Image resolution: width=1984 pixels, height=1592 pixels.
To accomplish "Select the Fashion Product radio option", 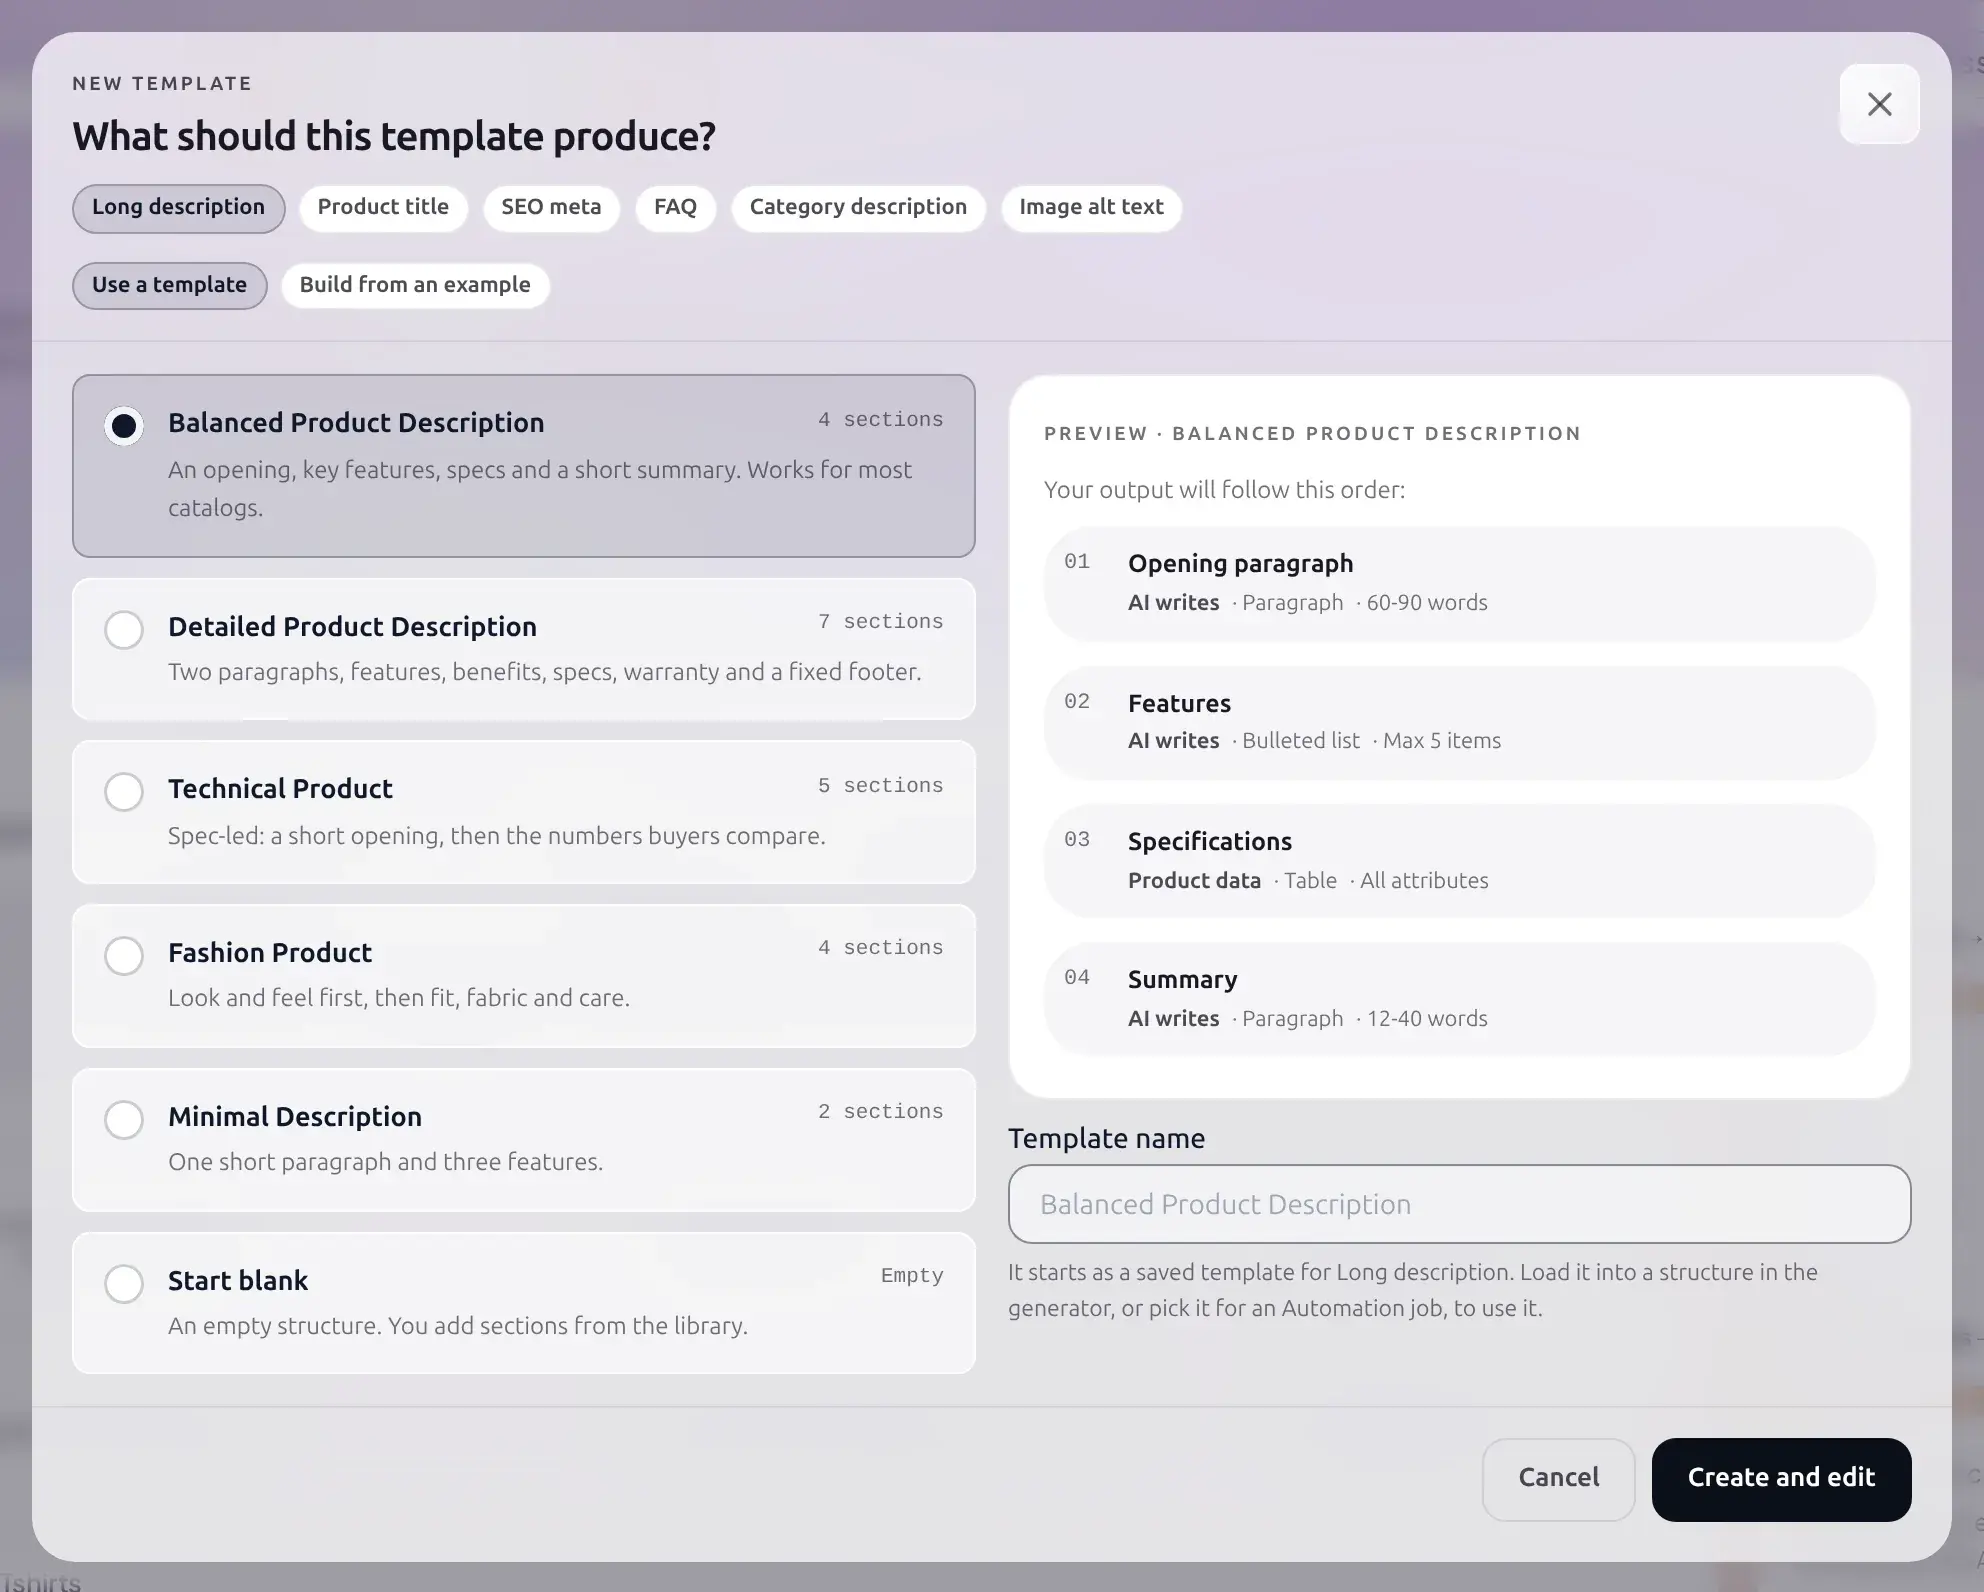I will [124, 956].
